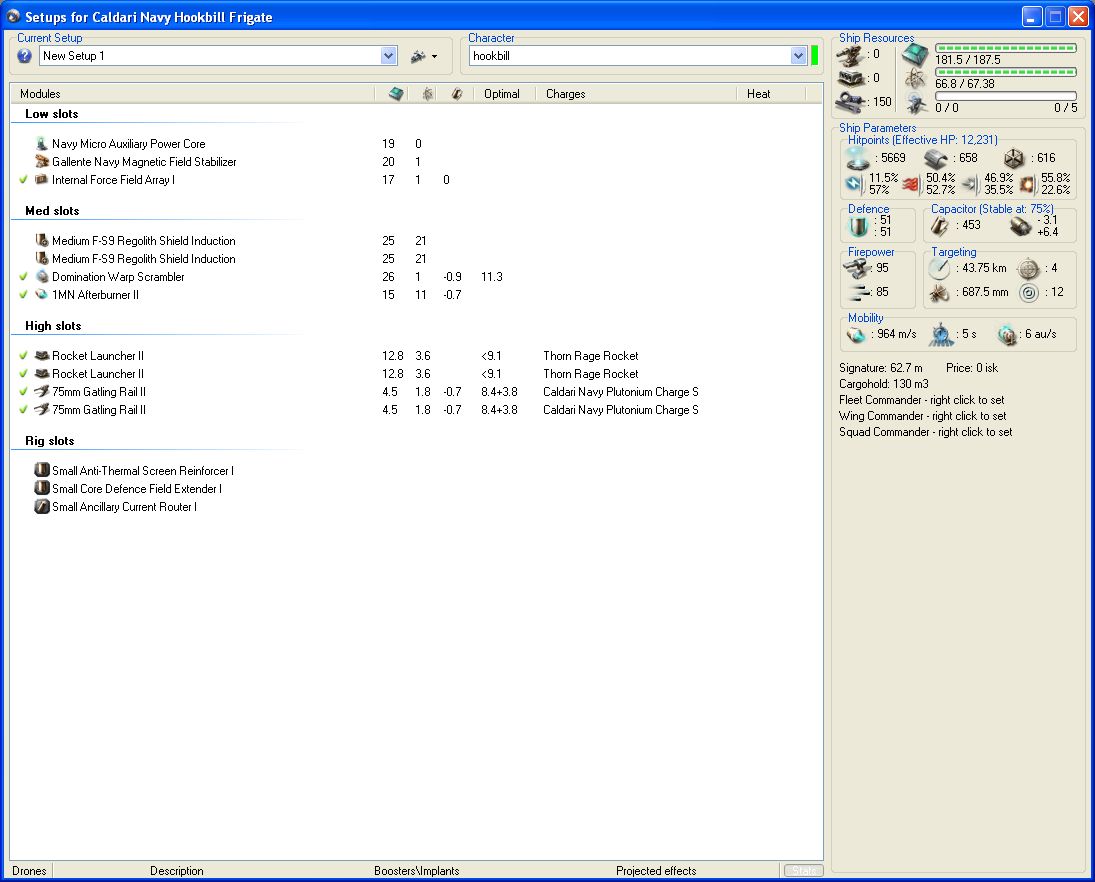Viewport: 1095px width, 882px height.
Task: Click the Small Core Defence Field Extender icon
Action: click(42, 488)
